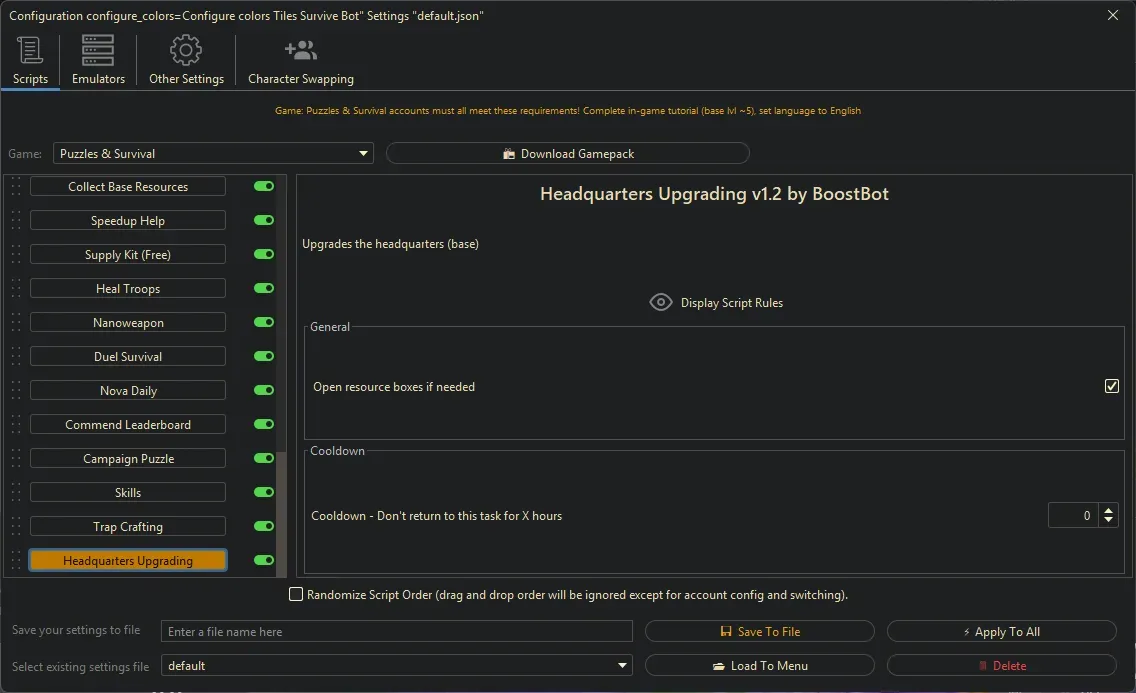This screenshot has height=693, width=1136.
Task: Click the Other Settings gear icon
Action: 186,51
